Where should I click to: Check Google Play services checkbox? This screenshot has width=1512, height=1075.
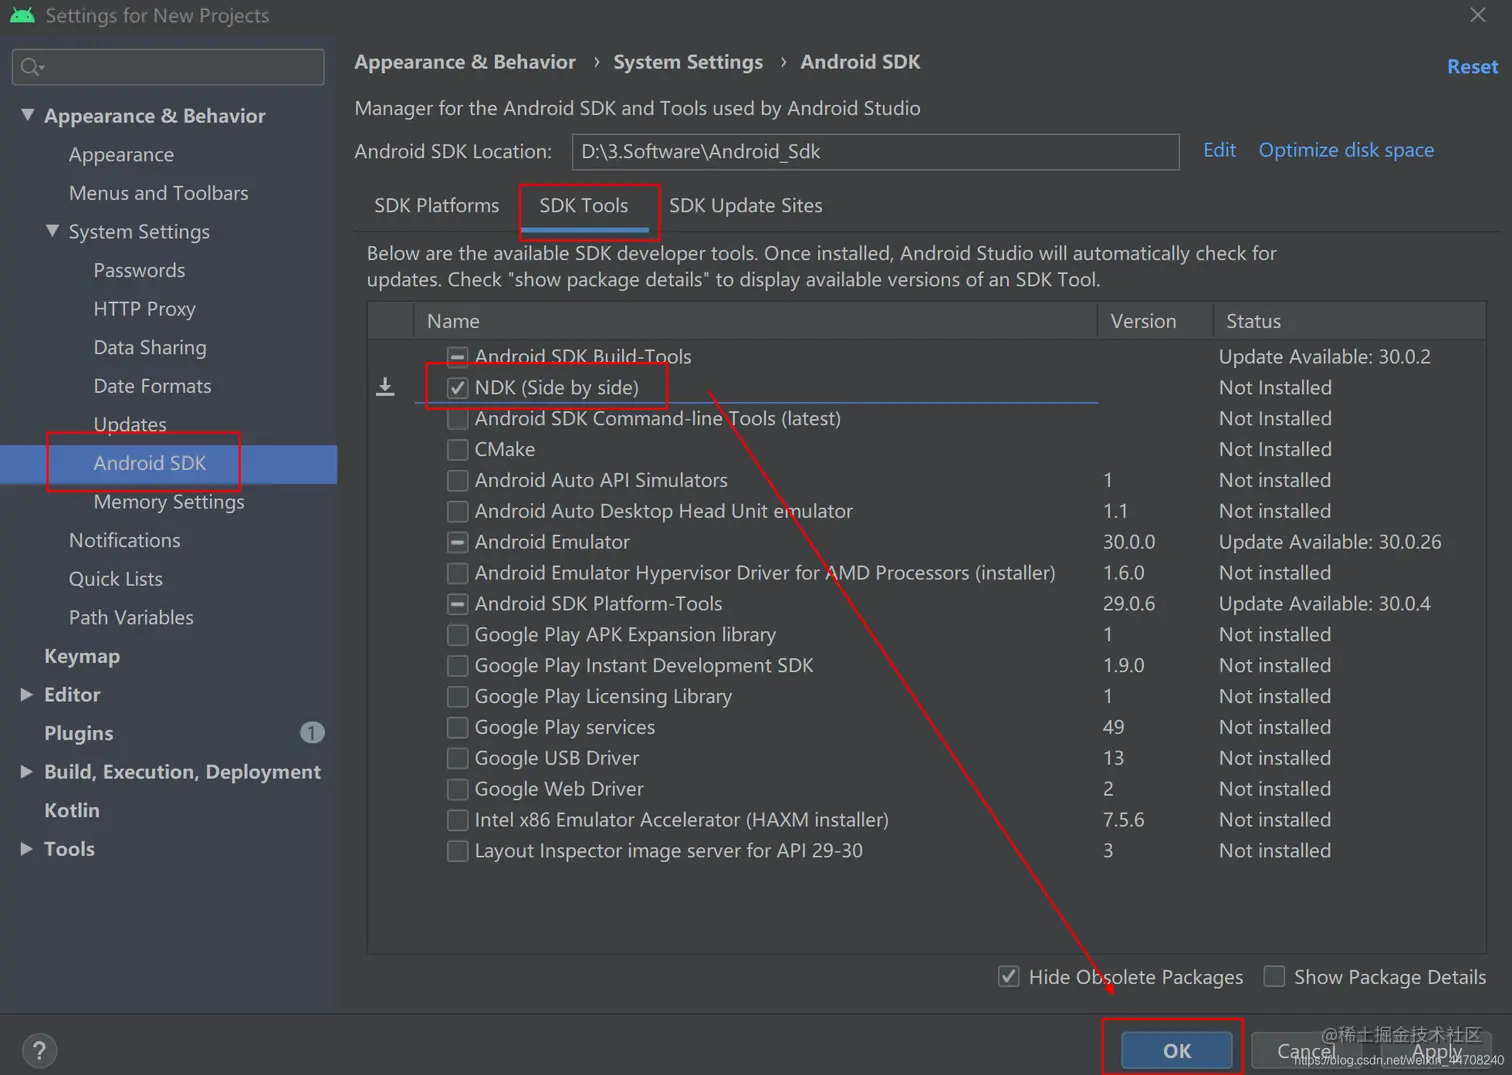(457, 728)
